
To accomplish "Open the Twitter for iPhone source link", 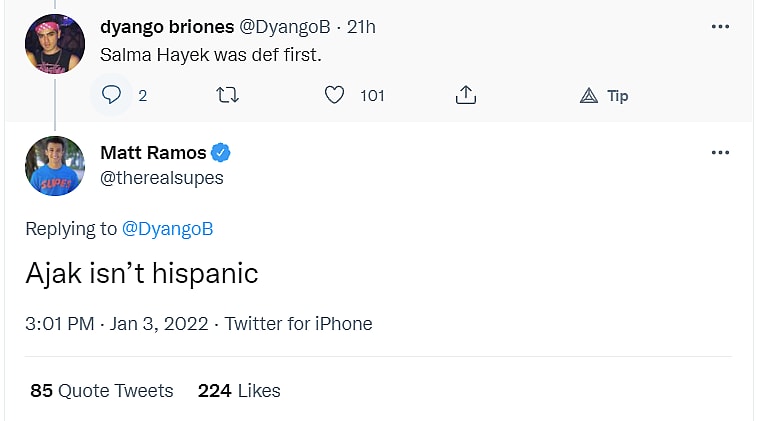I will point(298,324).
